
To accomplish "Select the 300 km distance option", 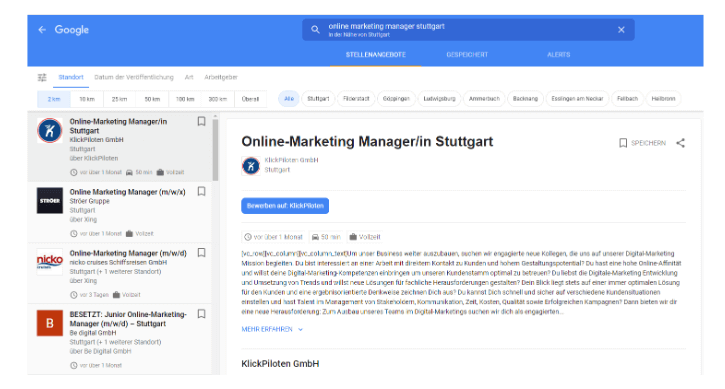I will (218, 99).
